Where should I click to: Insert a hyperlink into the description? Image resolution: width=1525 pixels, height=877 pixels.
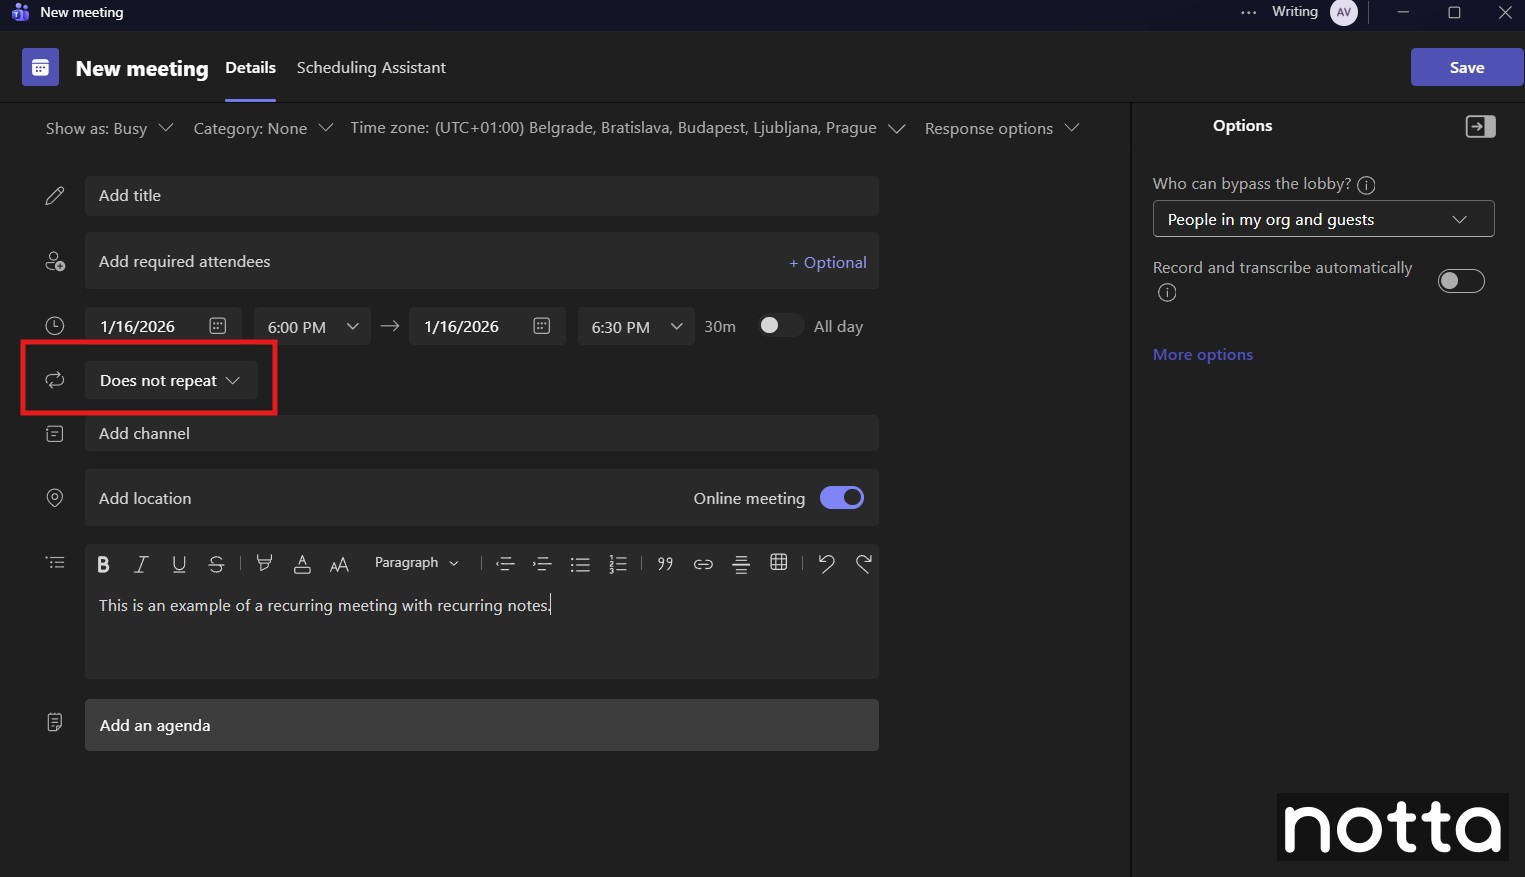pos(703,564)
